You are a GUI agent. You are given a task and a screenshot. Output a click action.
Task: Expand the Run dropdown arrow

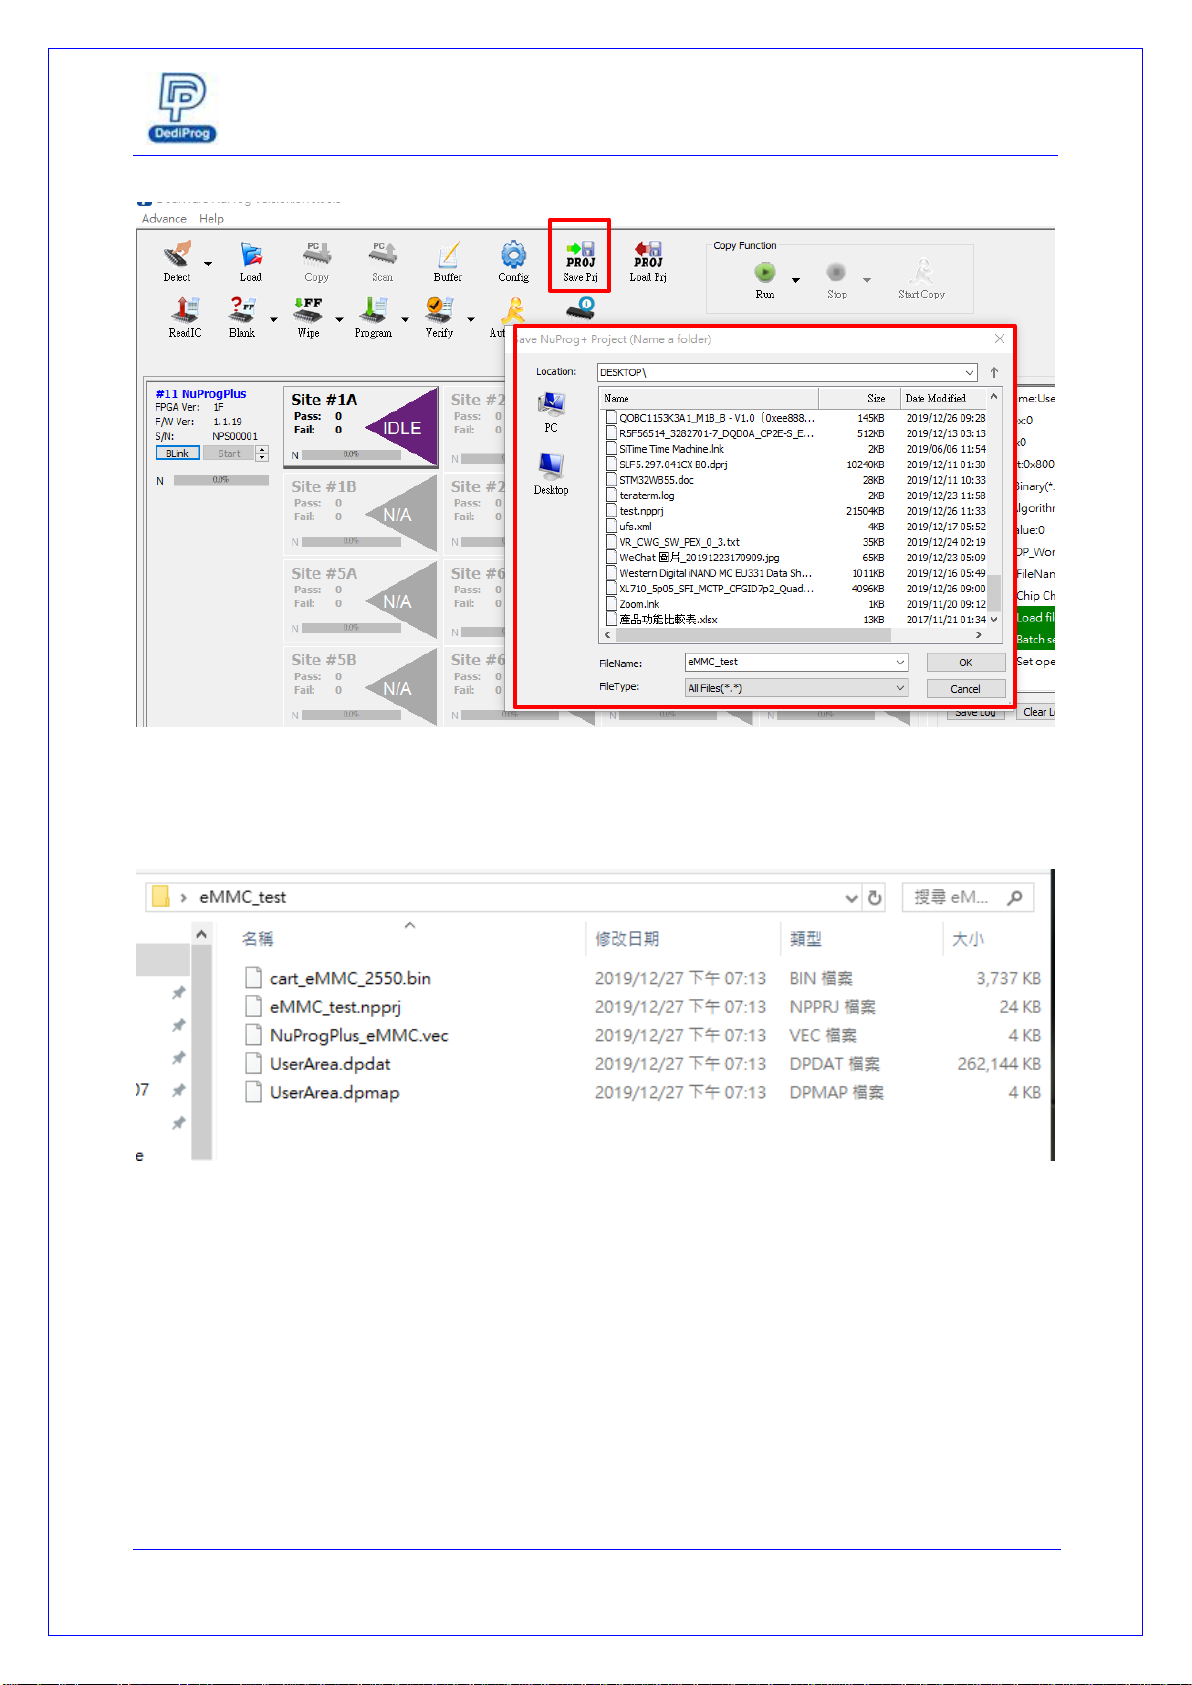tap(796, 280)
